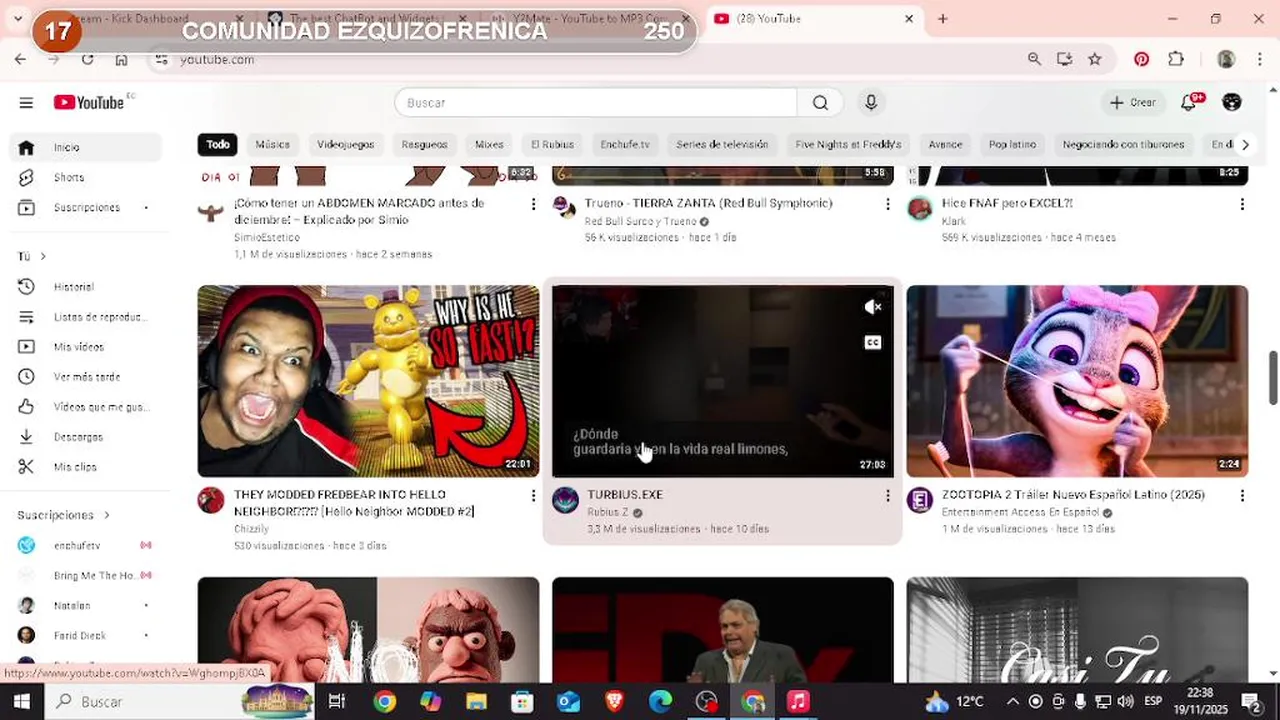Reload the page in browser toolbar
Screen dimensions: 1280x720
[x=87, y=59]
